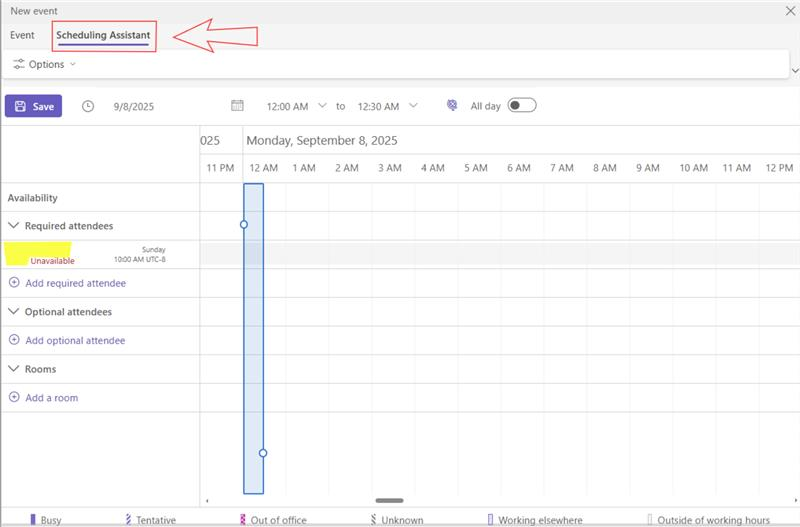Open the Options dropdown menu
Screen dimensions: 800x527
coord(44,64)
